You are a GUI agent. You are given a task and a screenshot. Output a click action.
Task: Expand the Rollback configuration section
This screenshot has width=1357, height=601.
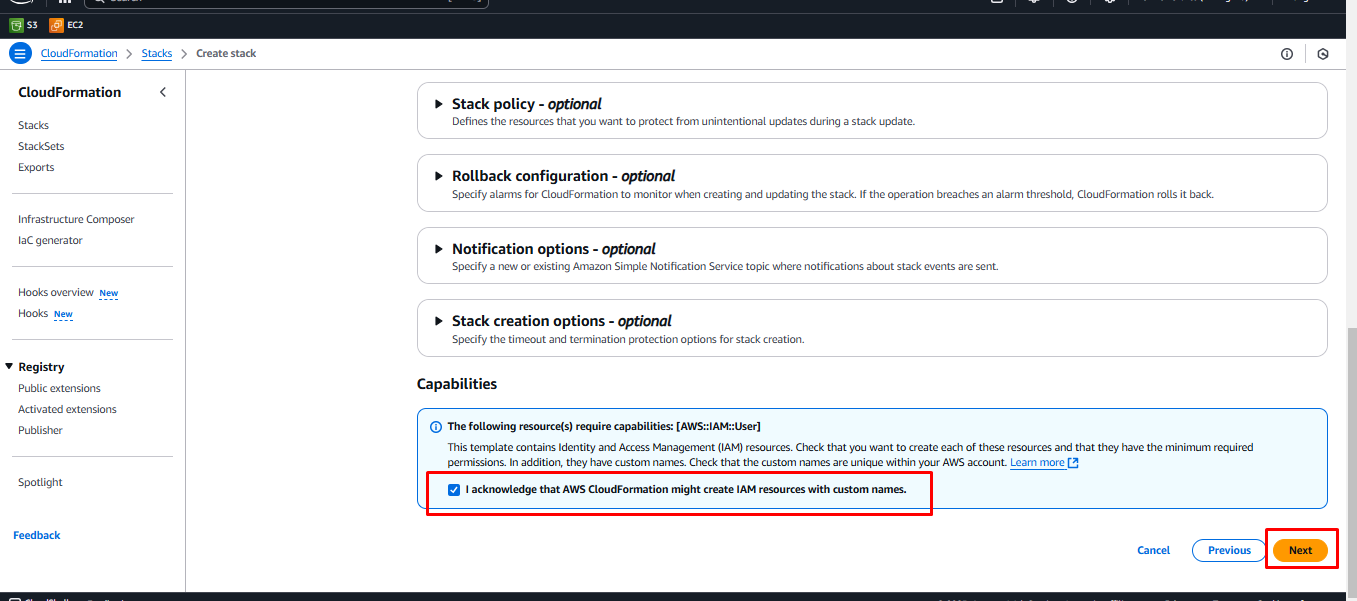pos(438,176)
